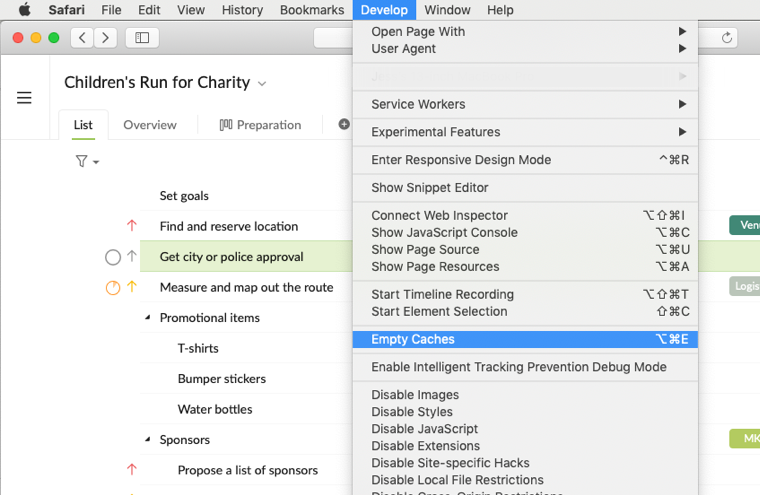Choose Show Page Source

525,249
